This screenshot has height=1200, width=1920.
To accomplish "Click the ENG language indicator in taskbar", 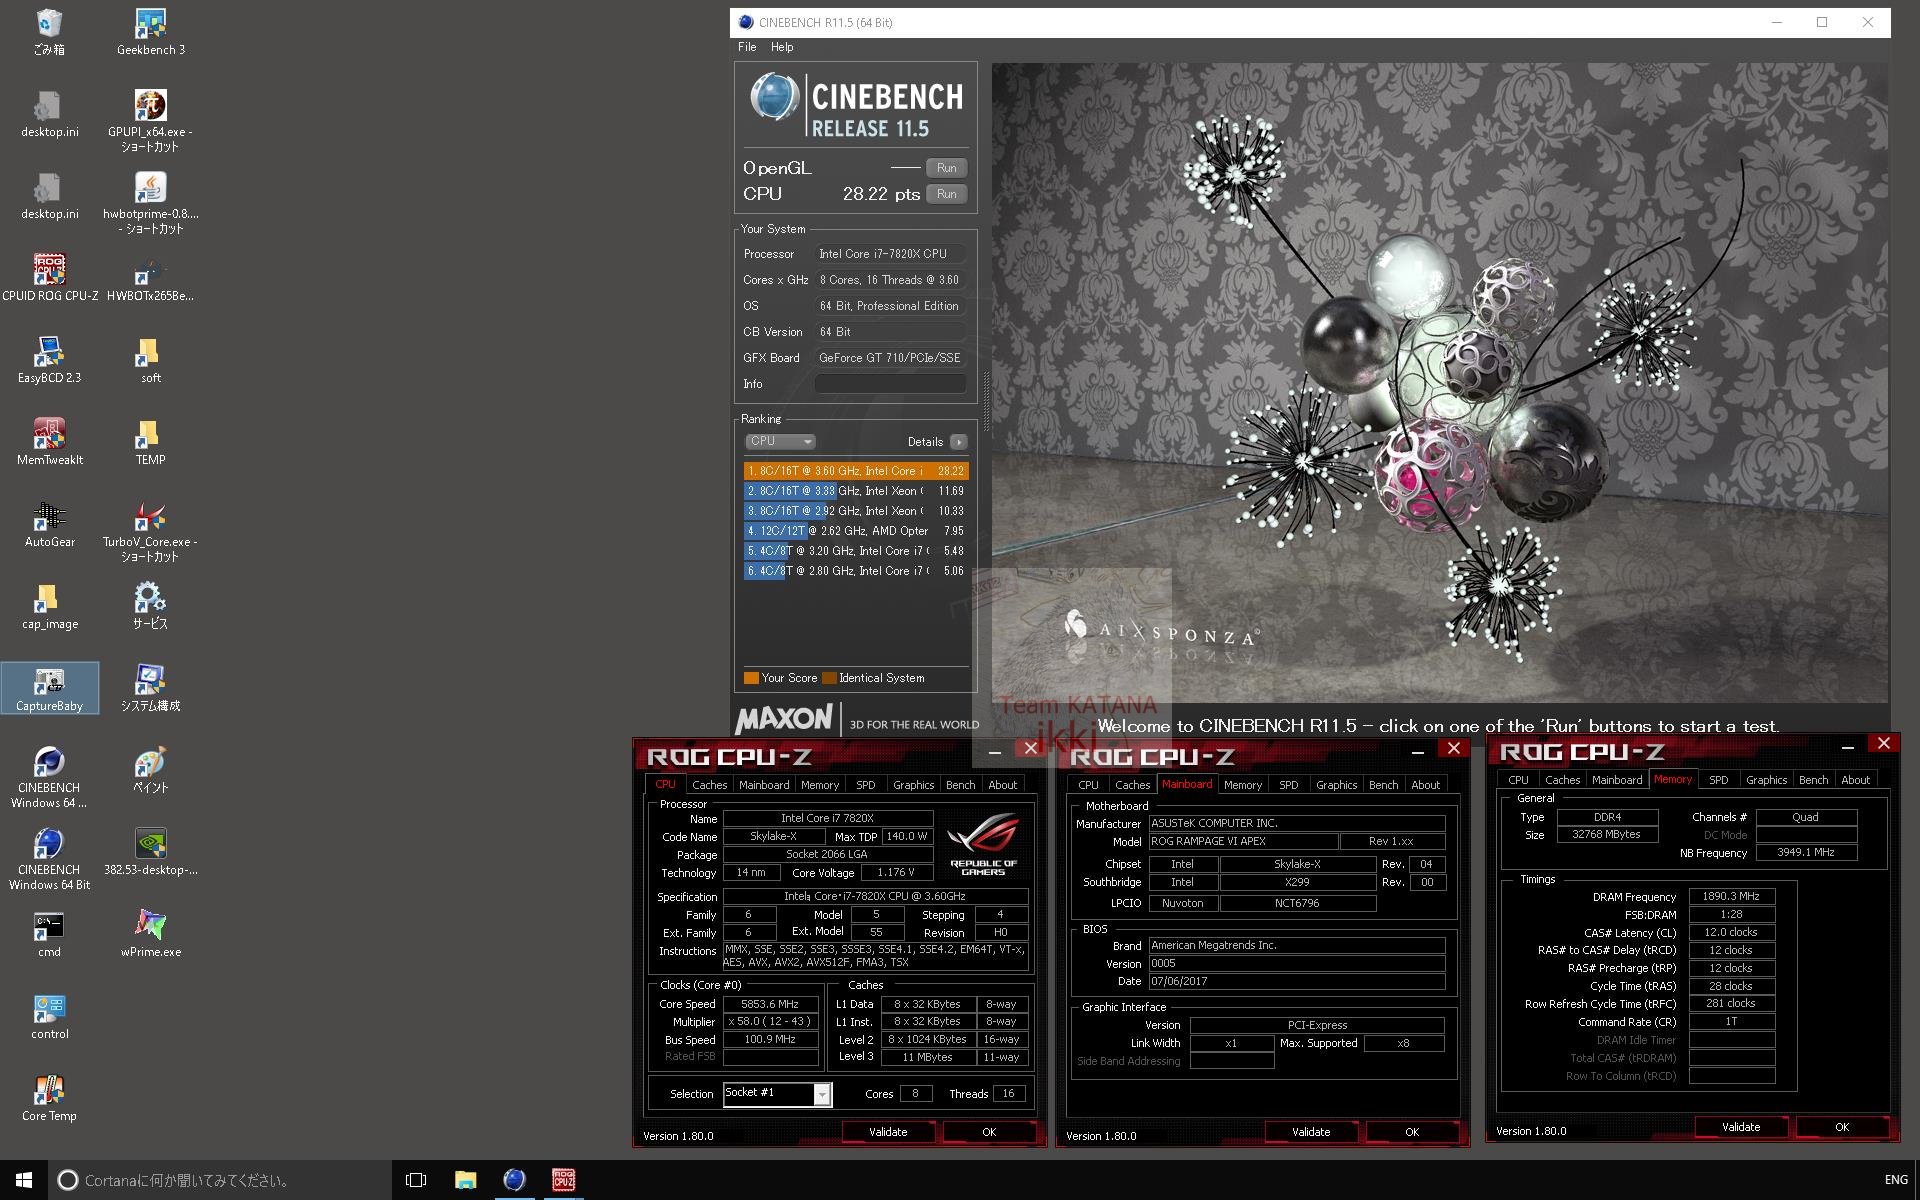I will click(x=1895, y=1180).
